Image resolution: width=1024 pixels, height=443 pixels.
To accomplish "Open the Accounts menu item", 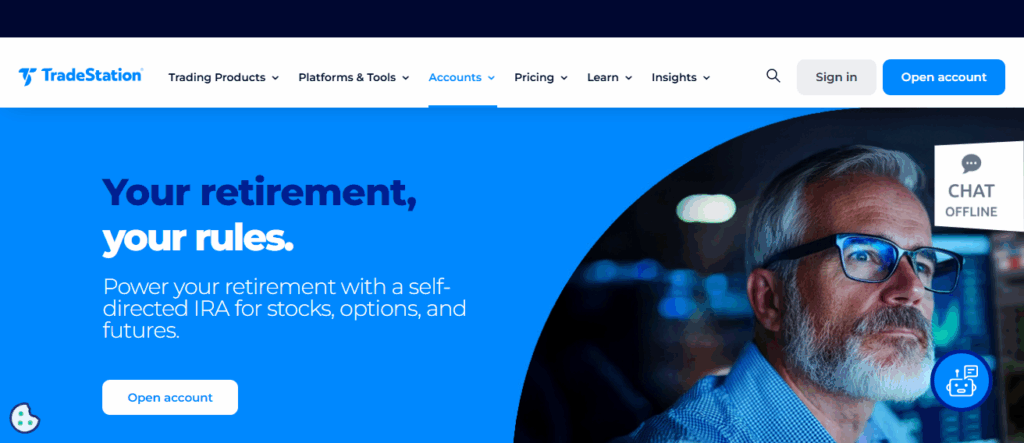I will 455,77.
